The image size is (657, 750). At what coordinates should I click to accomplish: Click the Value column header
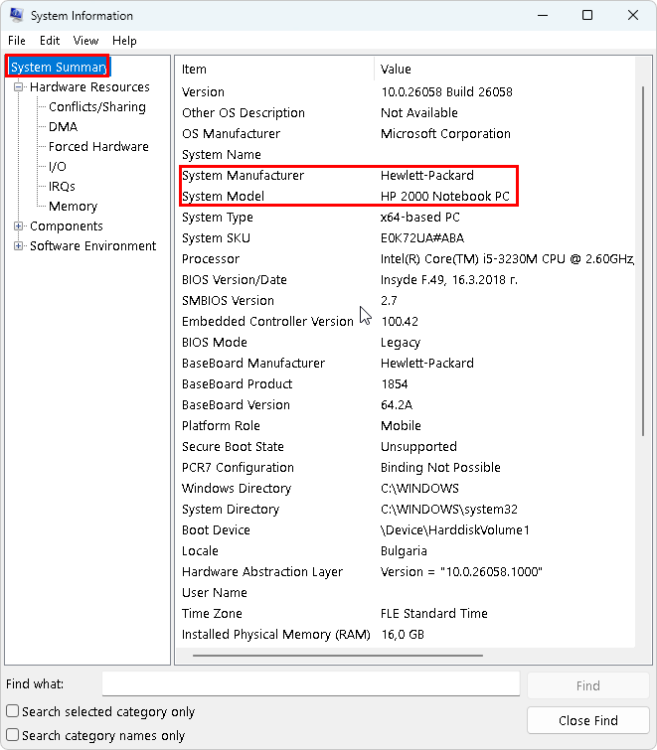pyautogui.click(x=504, y=69)
